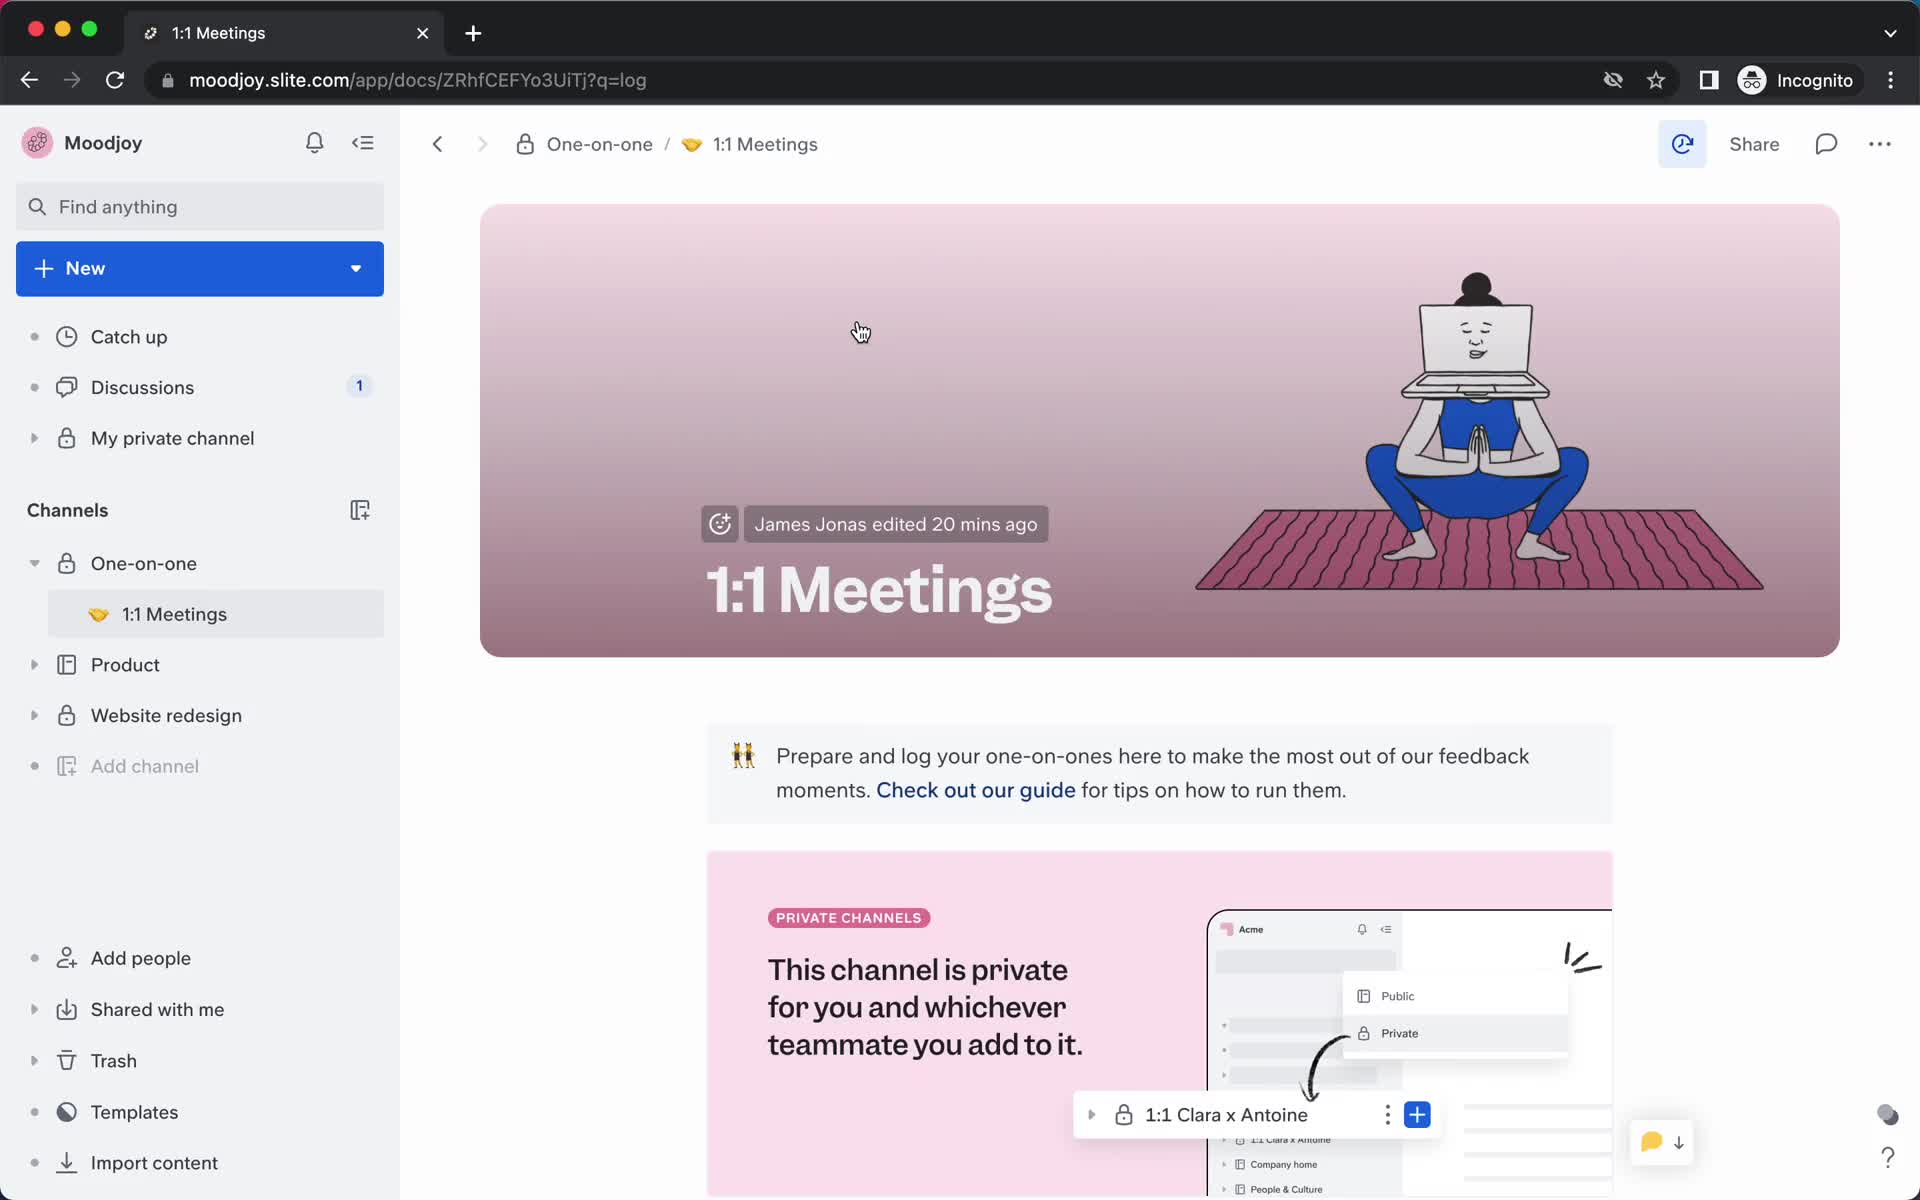1920x1200 pixels.
Task: Click the Moodjoy app logo icon
Action: (x=36, y=142)
